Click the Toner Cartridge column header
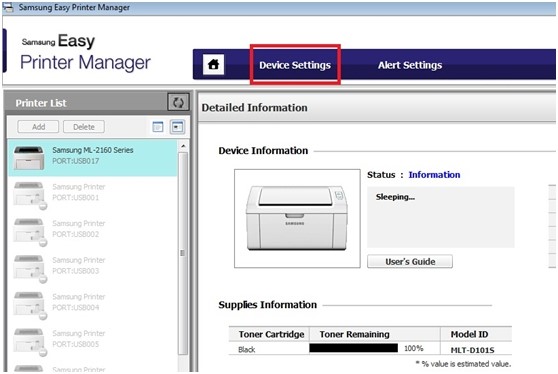 pos(271,335)
